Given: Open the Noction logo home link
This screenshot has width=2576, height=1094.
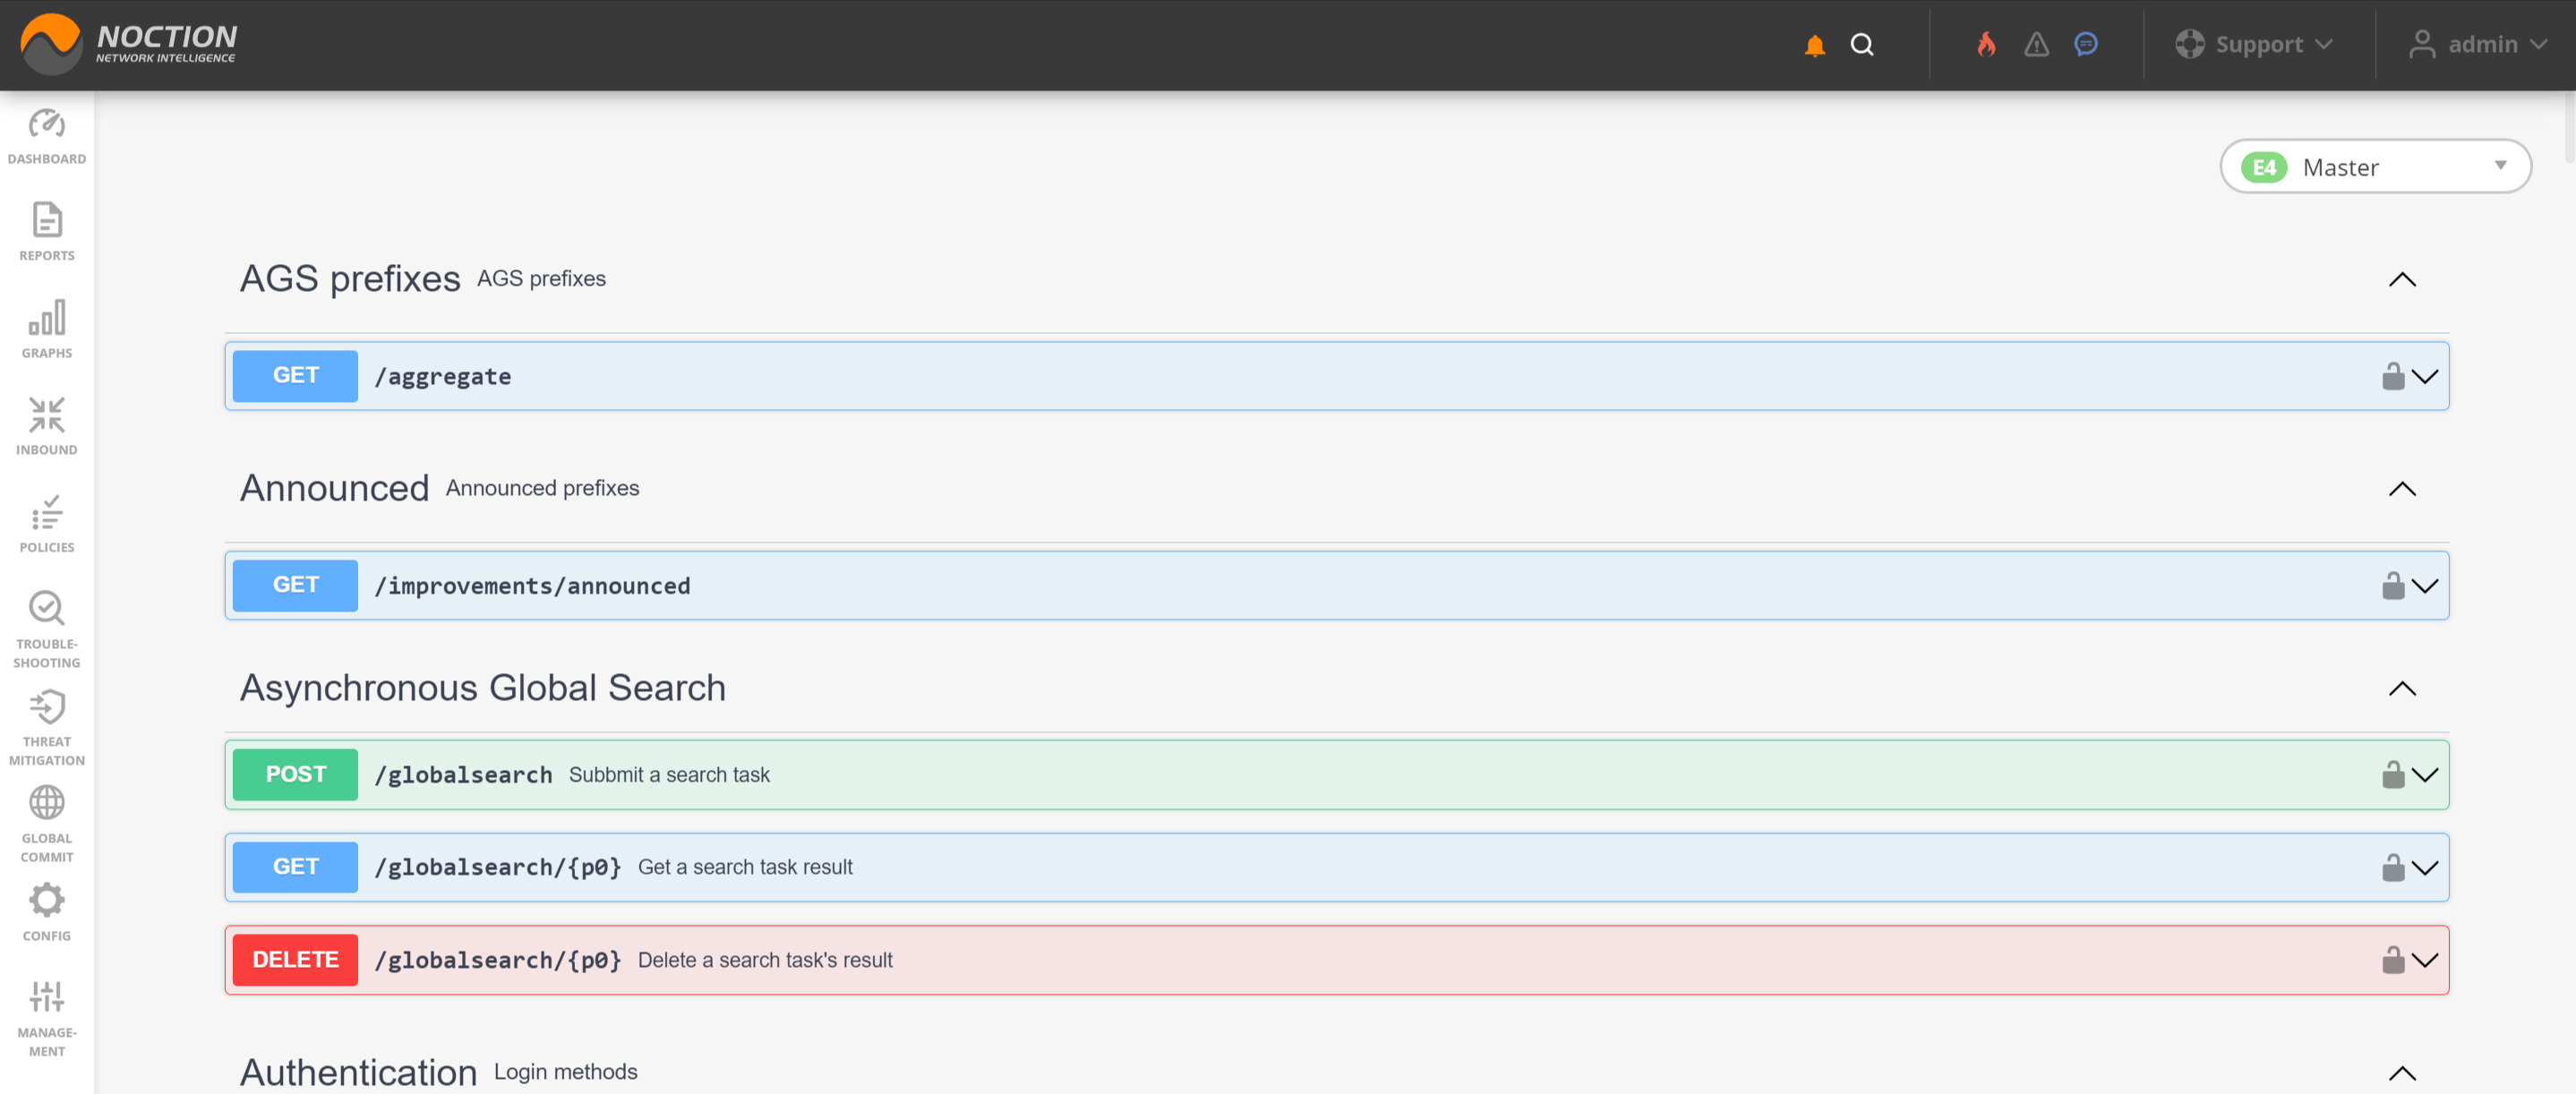Looking at the screenshot, I should point(129,44).
